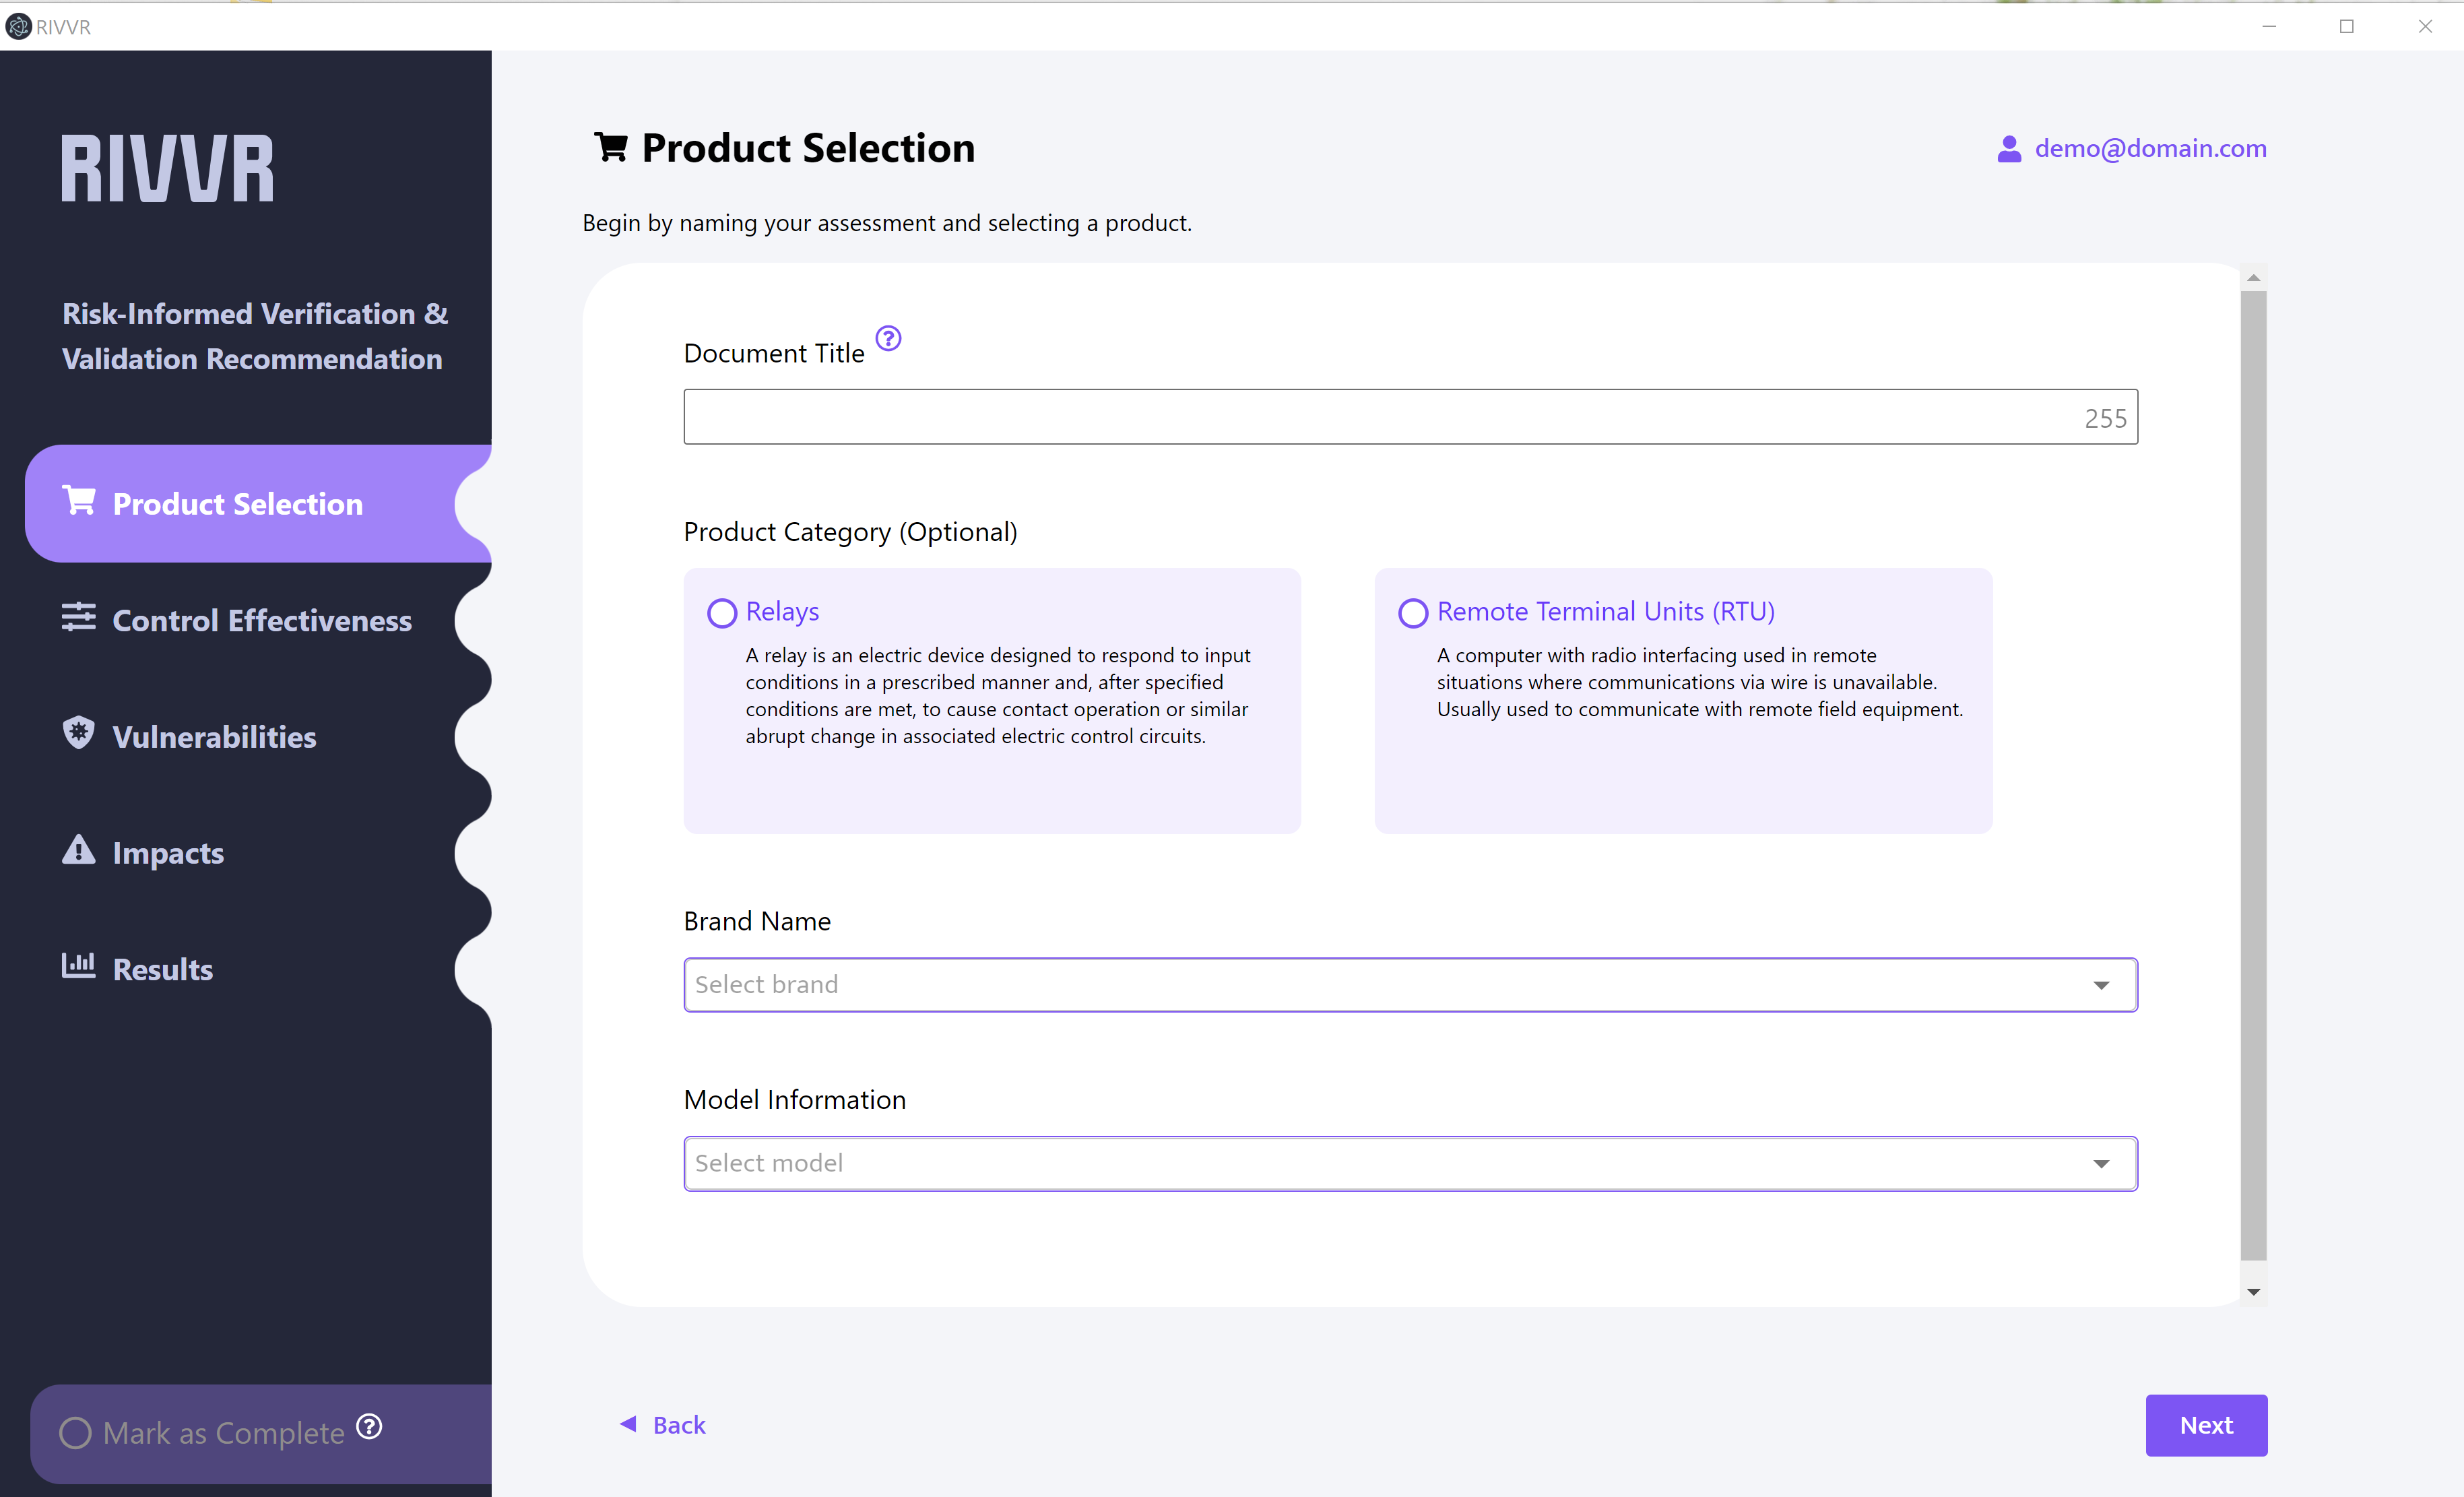Click the RIVVR logo in the sidebar
The width and height of the screenshot is (2464, 1497).
[x=168, y=168]
